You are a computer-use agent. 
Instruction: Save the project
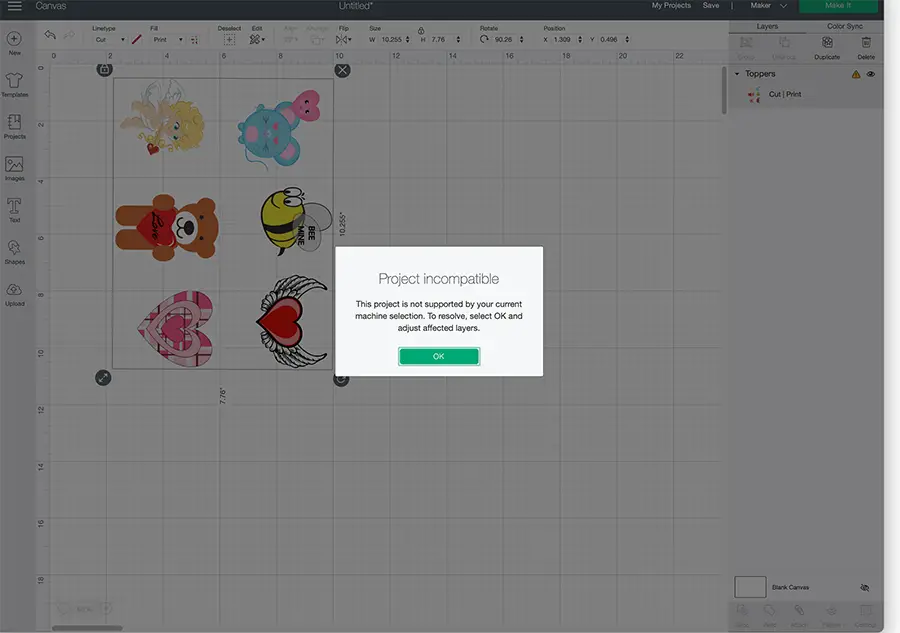711,6
